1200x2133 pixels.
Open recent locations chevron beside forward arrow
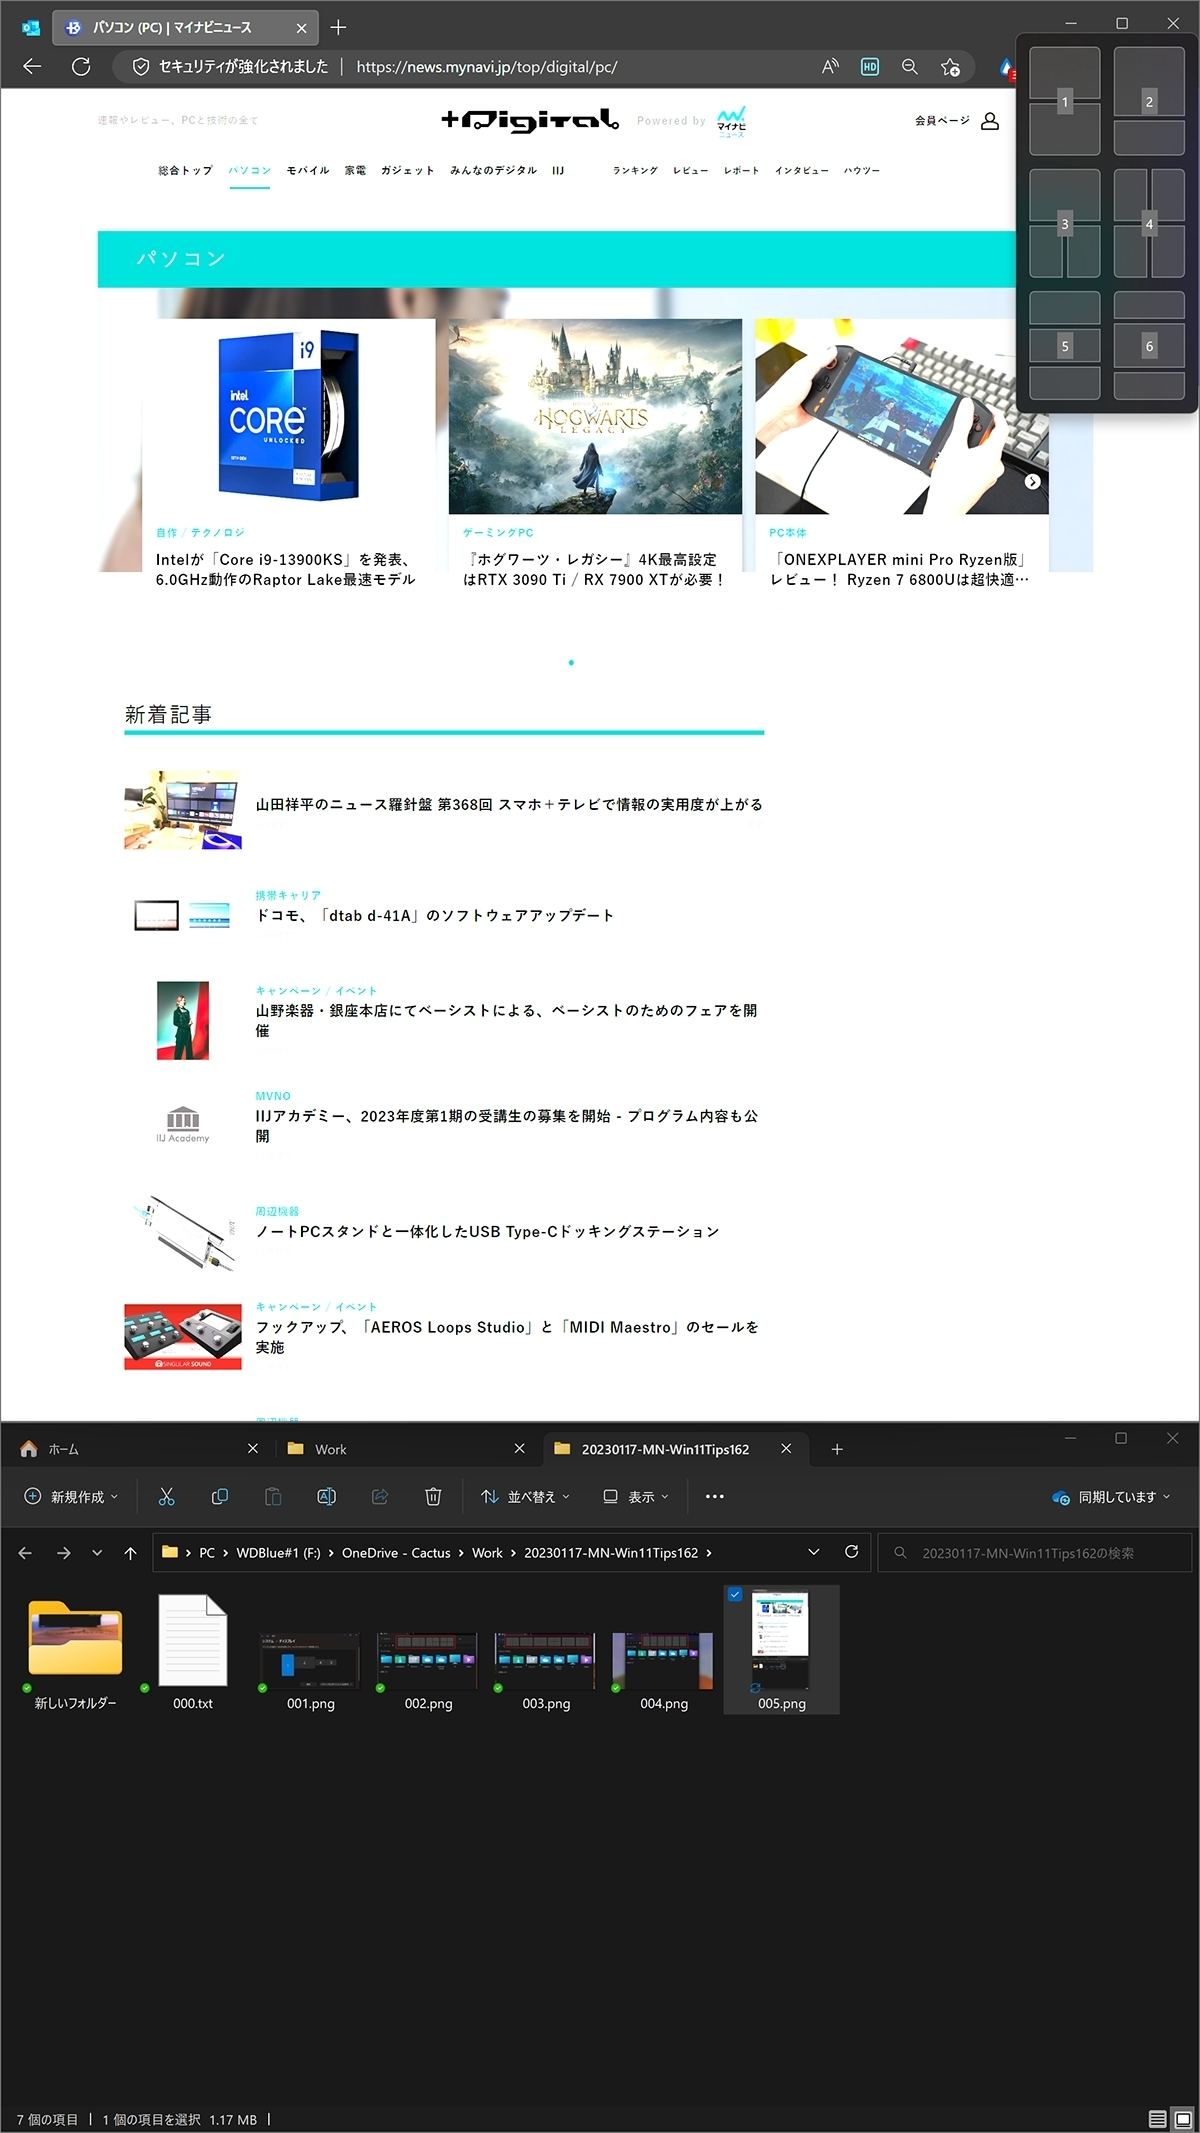[97, 1553]
